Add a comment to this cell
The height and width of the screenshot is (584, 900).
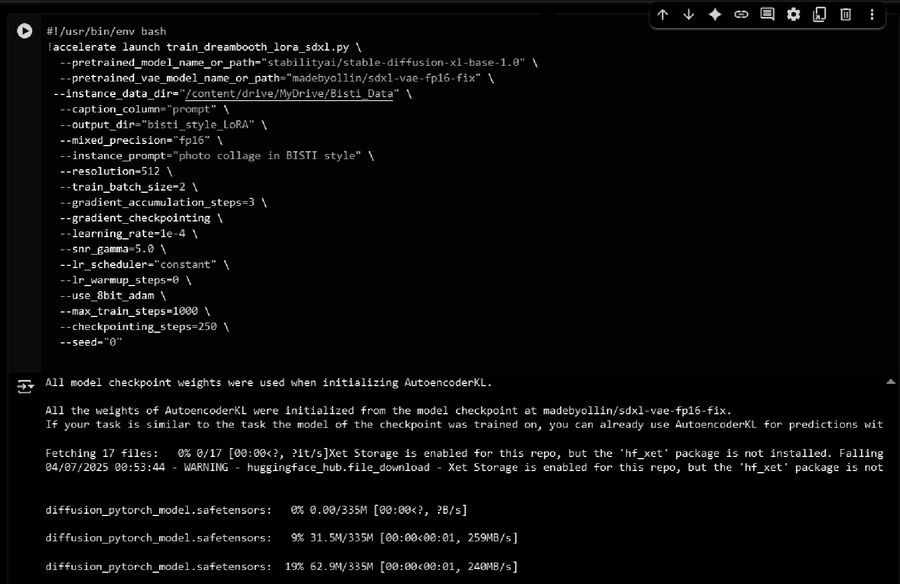(767, 15)
